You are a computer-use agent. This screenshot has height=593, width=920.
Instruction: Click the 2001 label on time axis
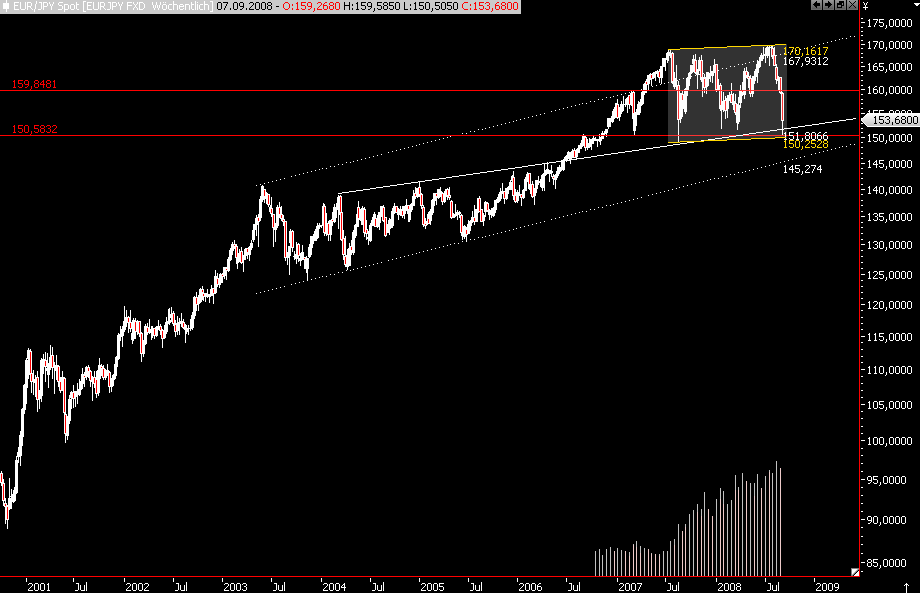click(39, 587)
